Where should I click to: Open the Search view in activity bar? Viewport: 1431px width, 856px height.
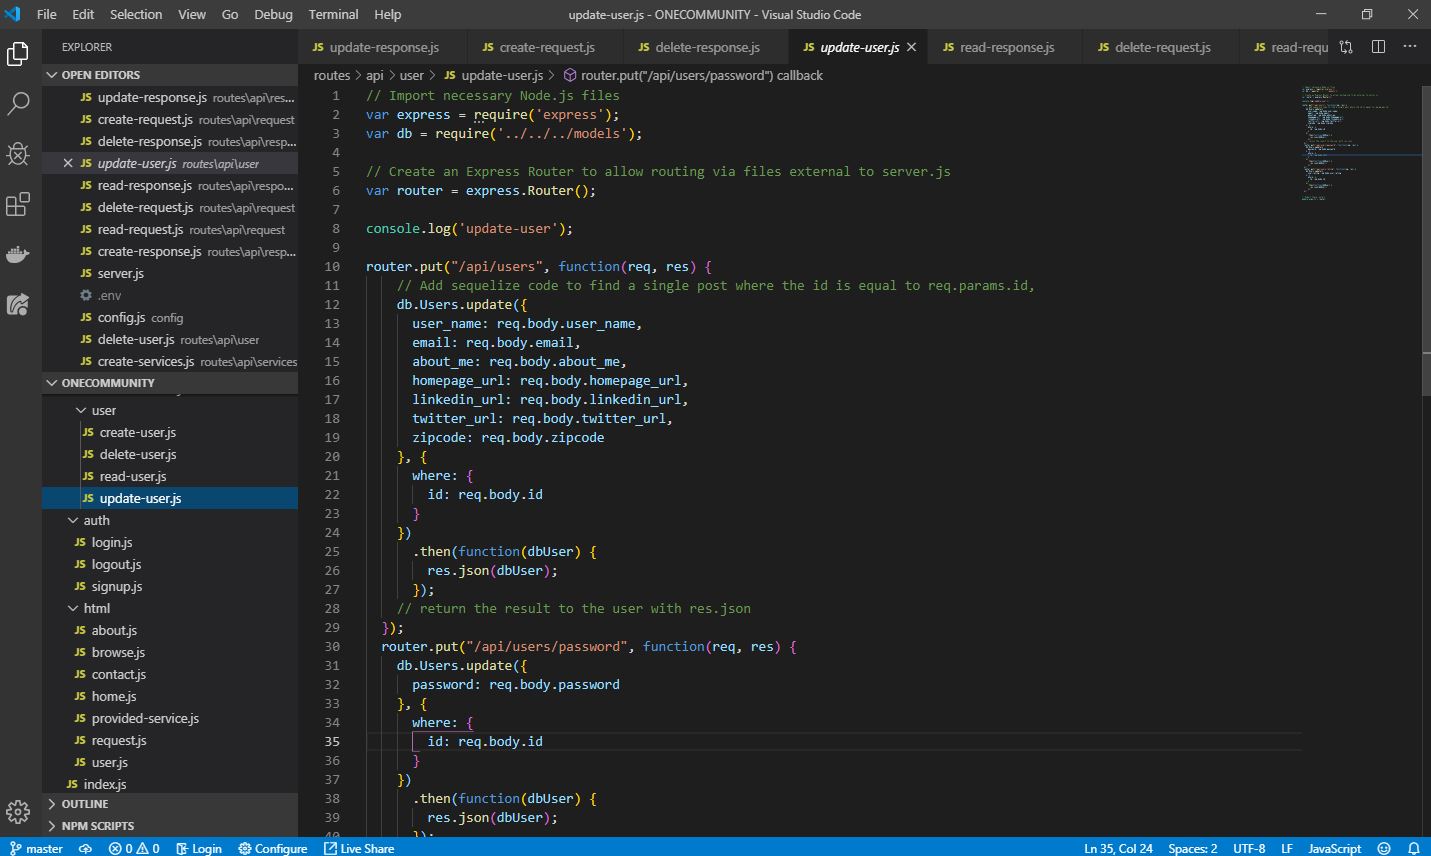[x=18, y=103]
